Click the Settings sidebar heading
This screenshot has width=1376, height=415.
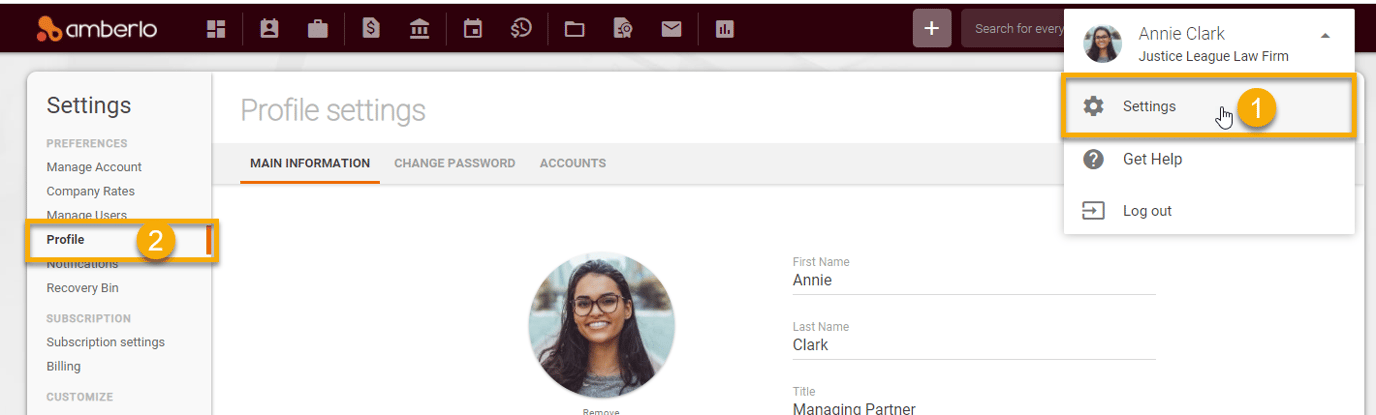(89, 106)
